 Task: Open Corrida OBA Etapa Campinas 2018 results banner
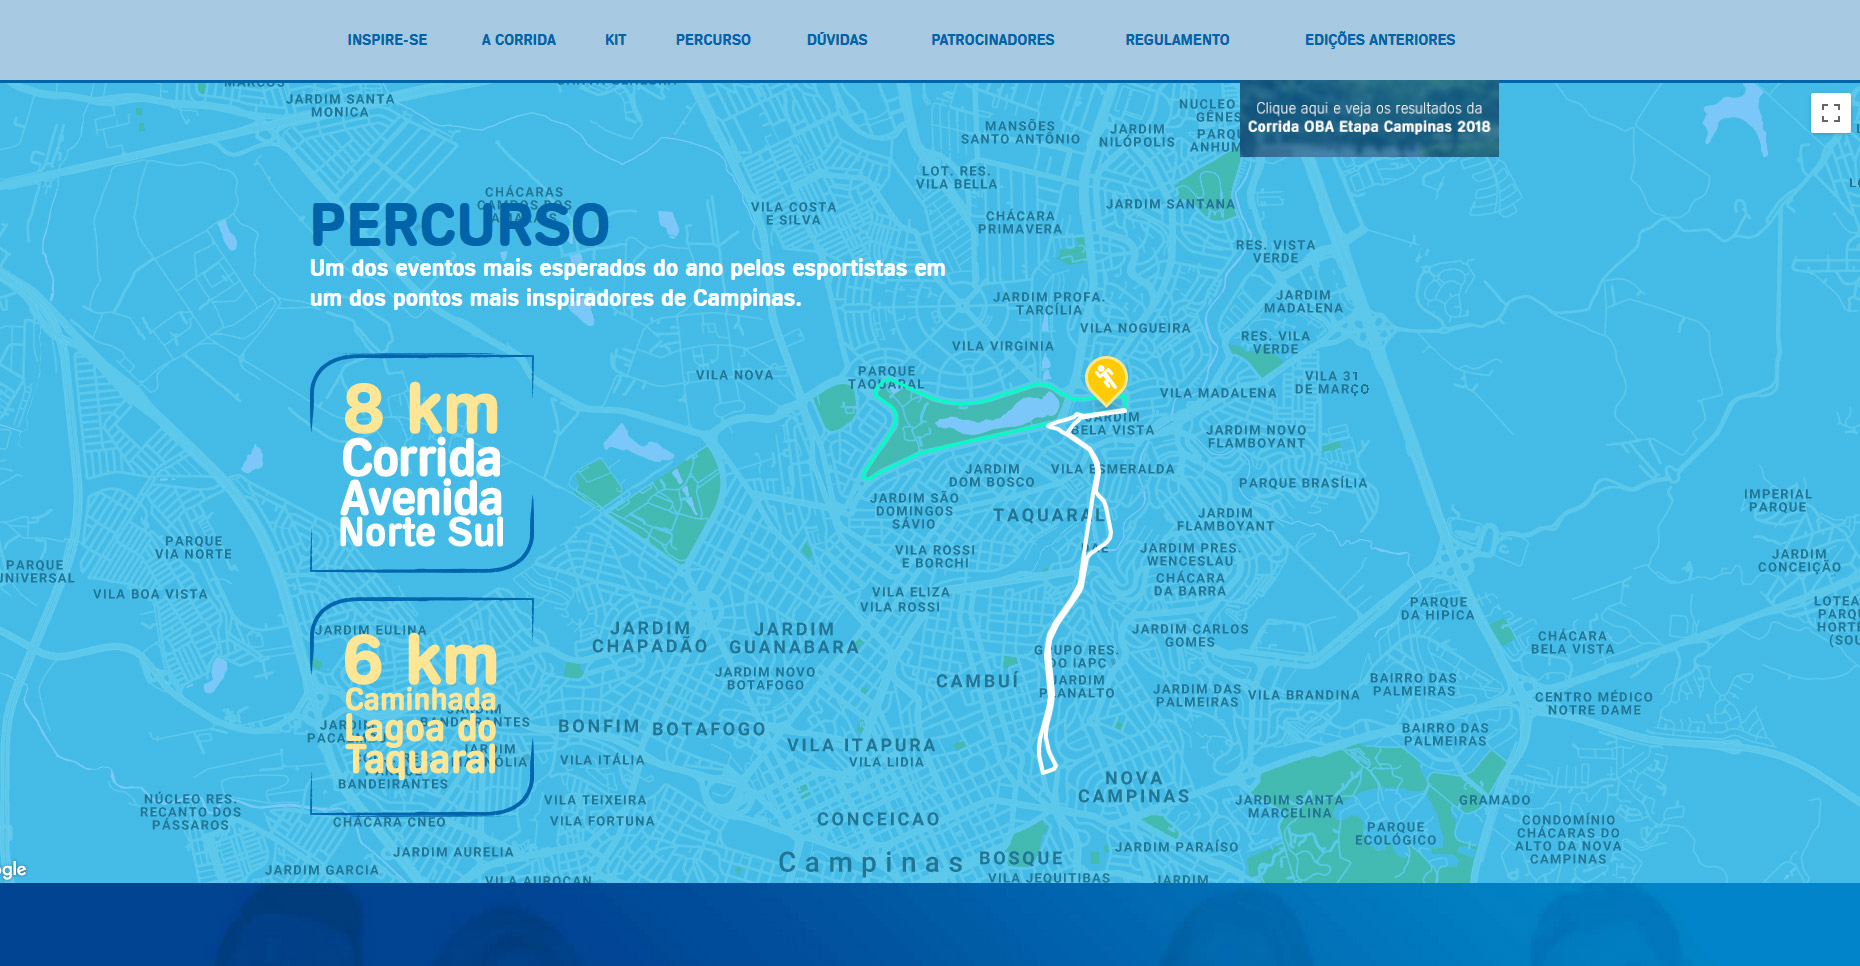click(x=1369, y=118)
